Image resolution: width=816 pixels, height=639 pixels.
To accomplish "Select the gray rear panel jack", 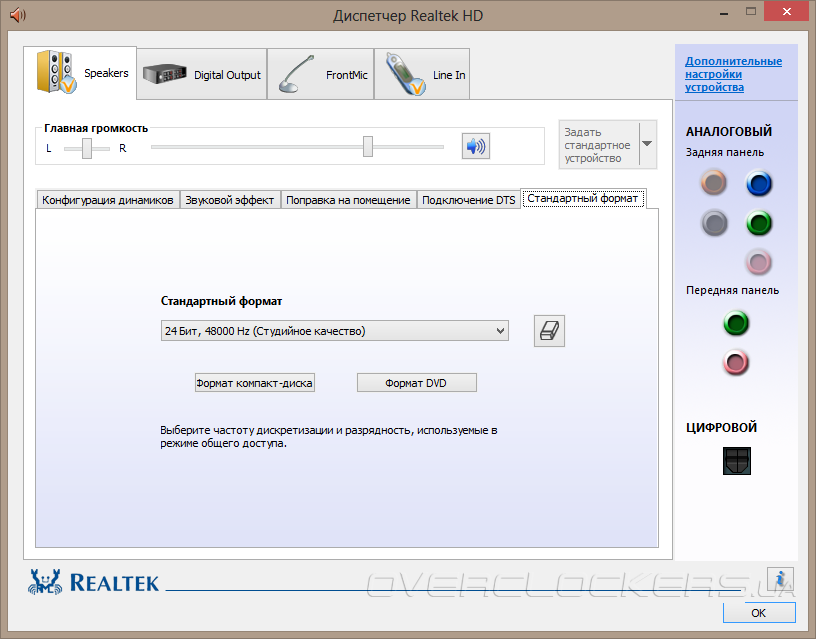I will [x=714, y=223].
